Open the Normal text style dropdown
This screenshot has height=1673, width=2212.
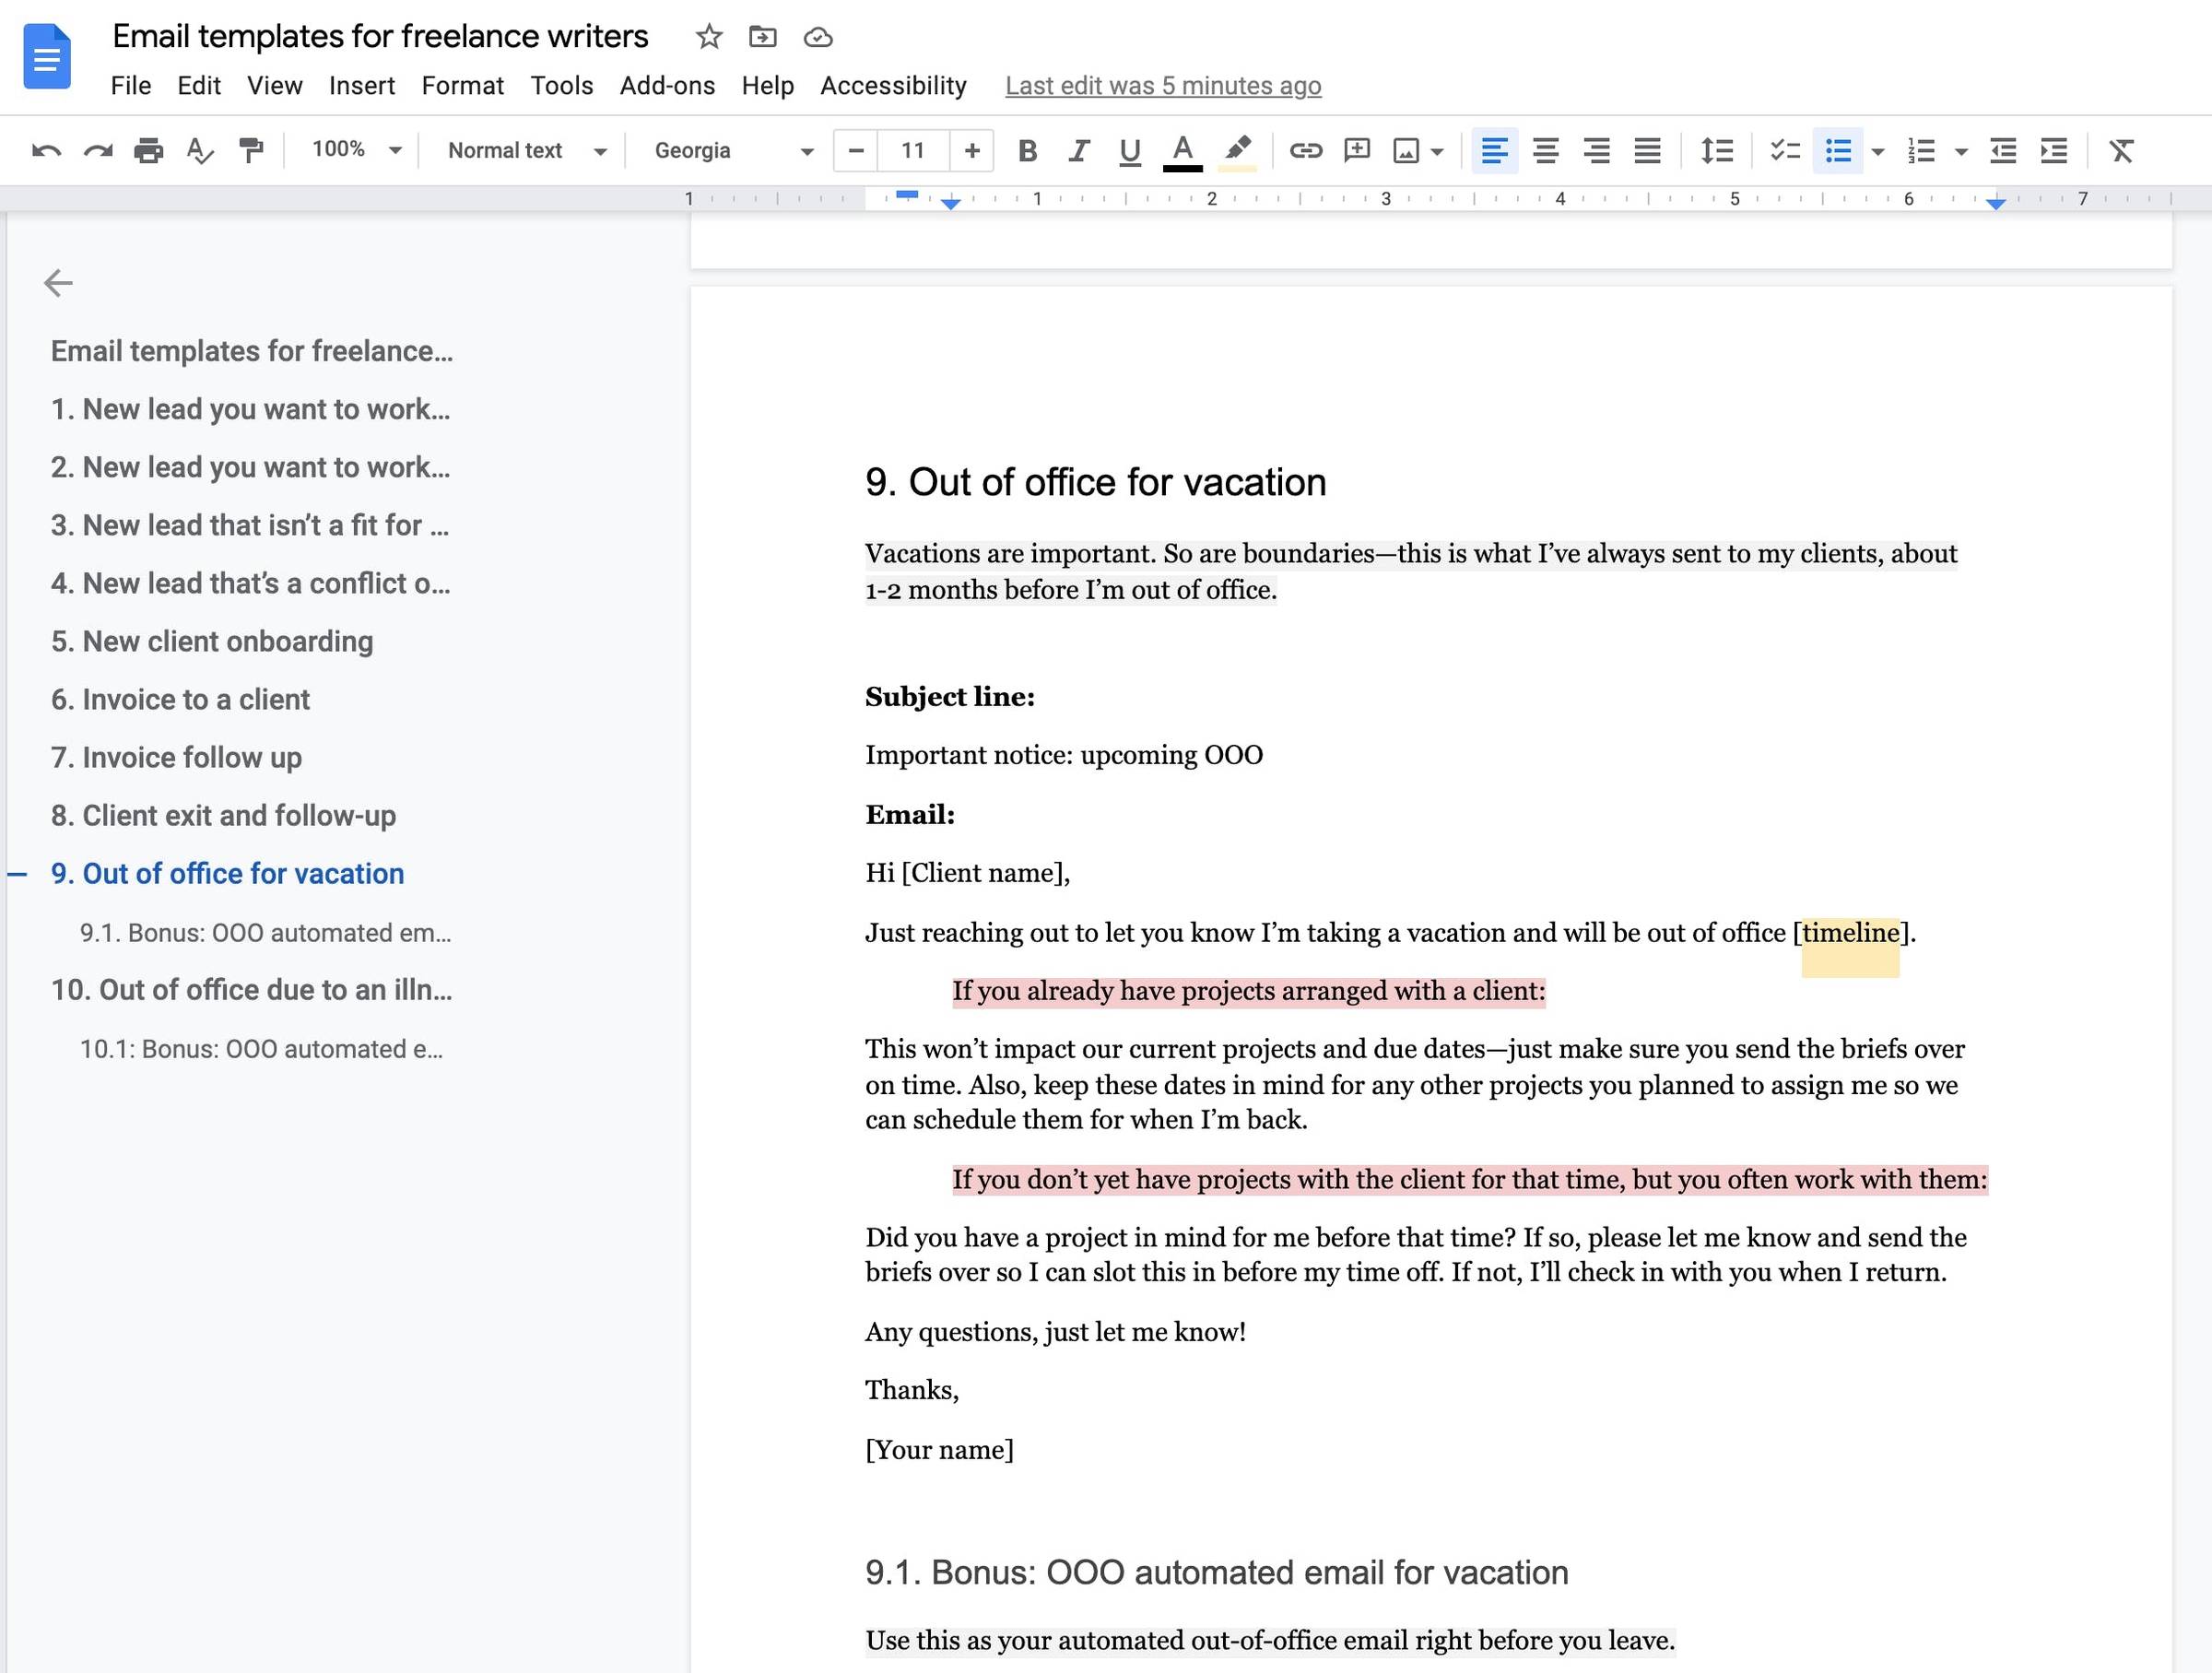coord(528,150)
